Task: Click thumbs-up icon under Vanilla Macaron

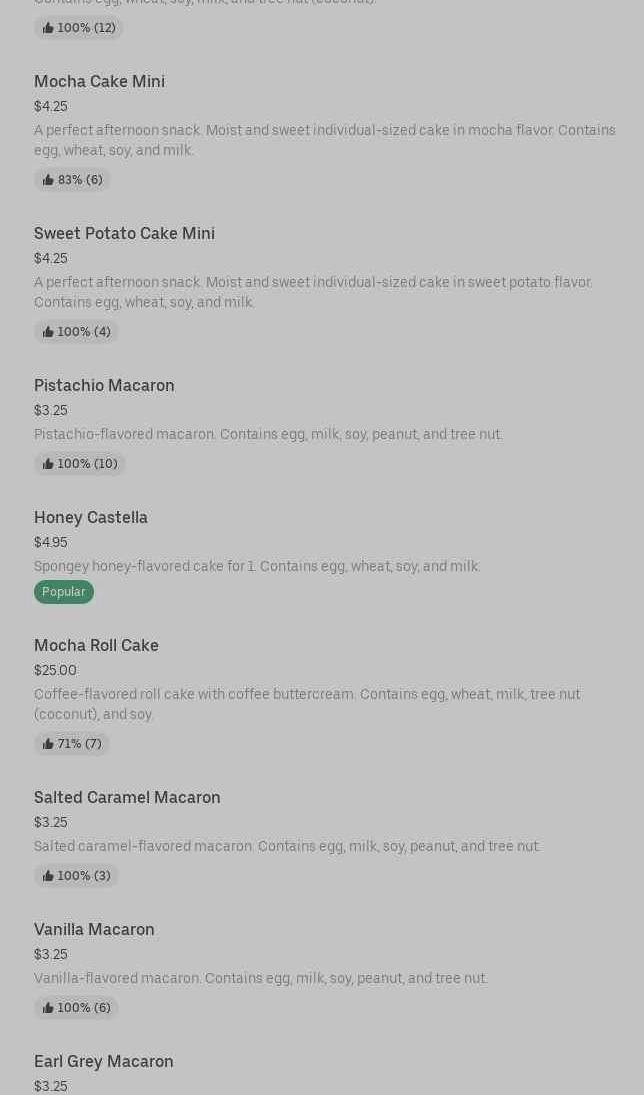Action: [x=48, y=1008]
